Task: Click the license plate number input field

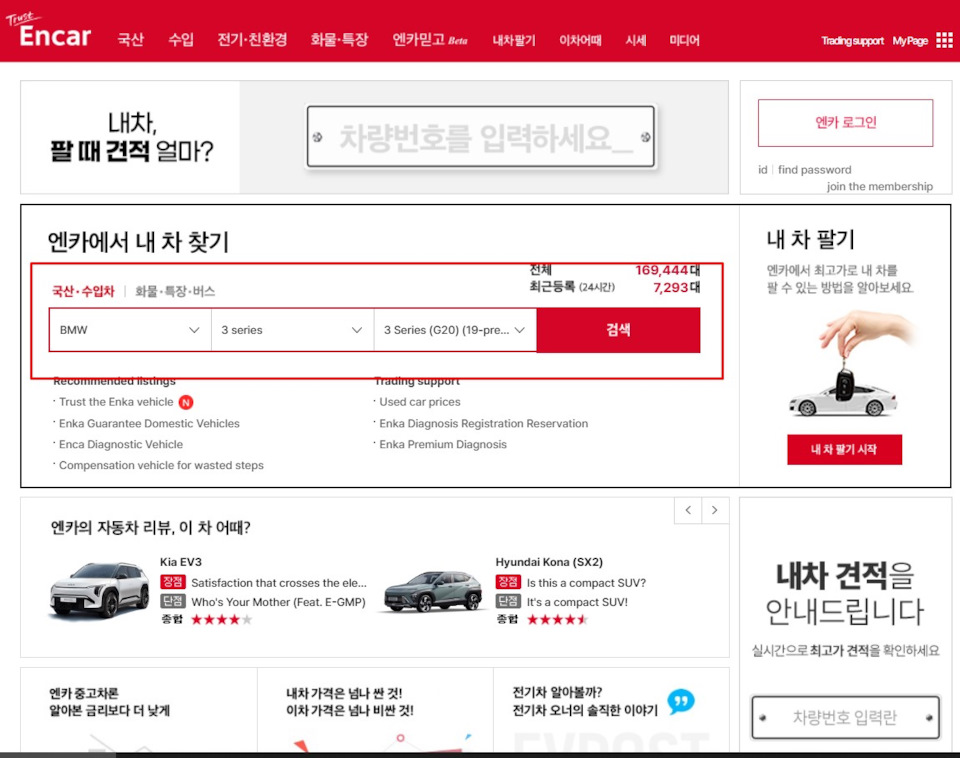Action: (481, 137)
